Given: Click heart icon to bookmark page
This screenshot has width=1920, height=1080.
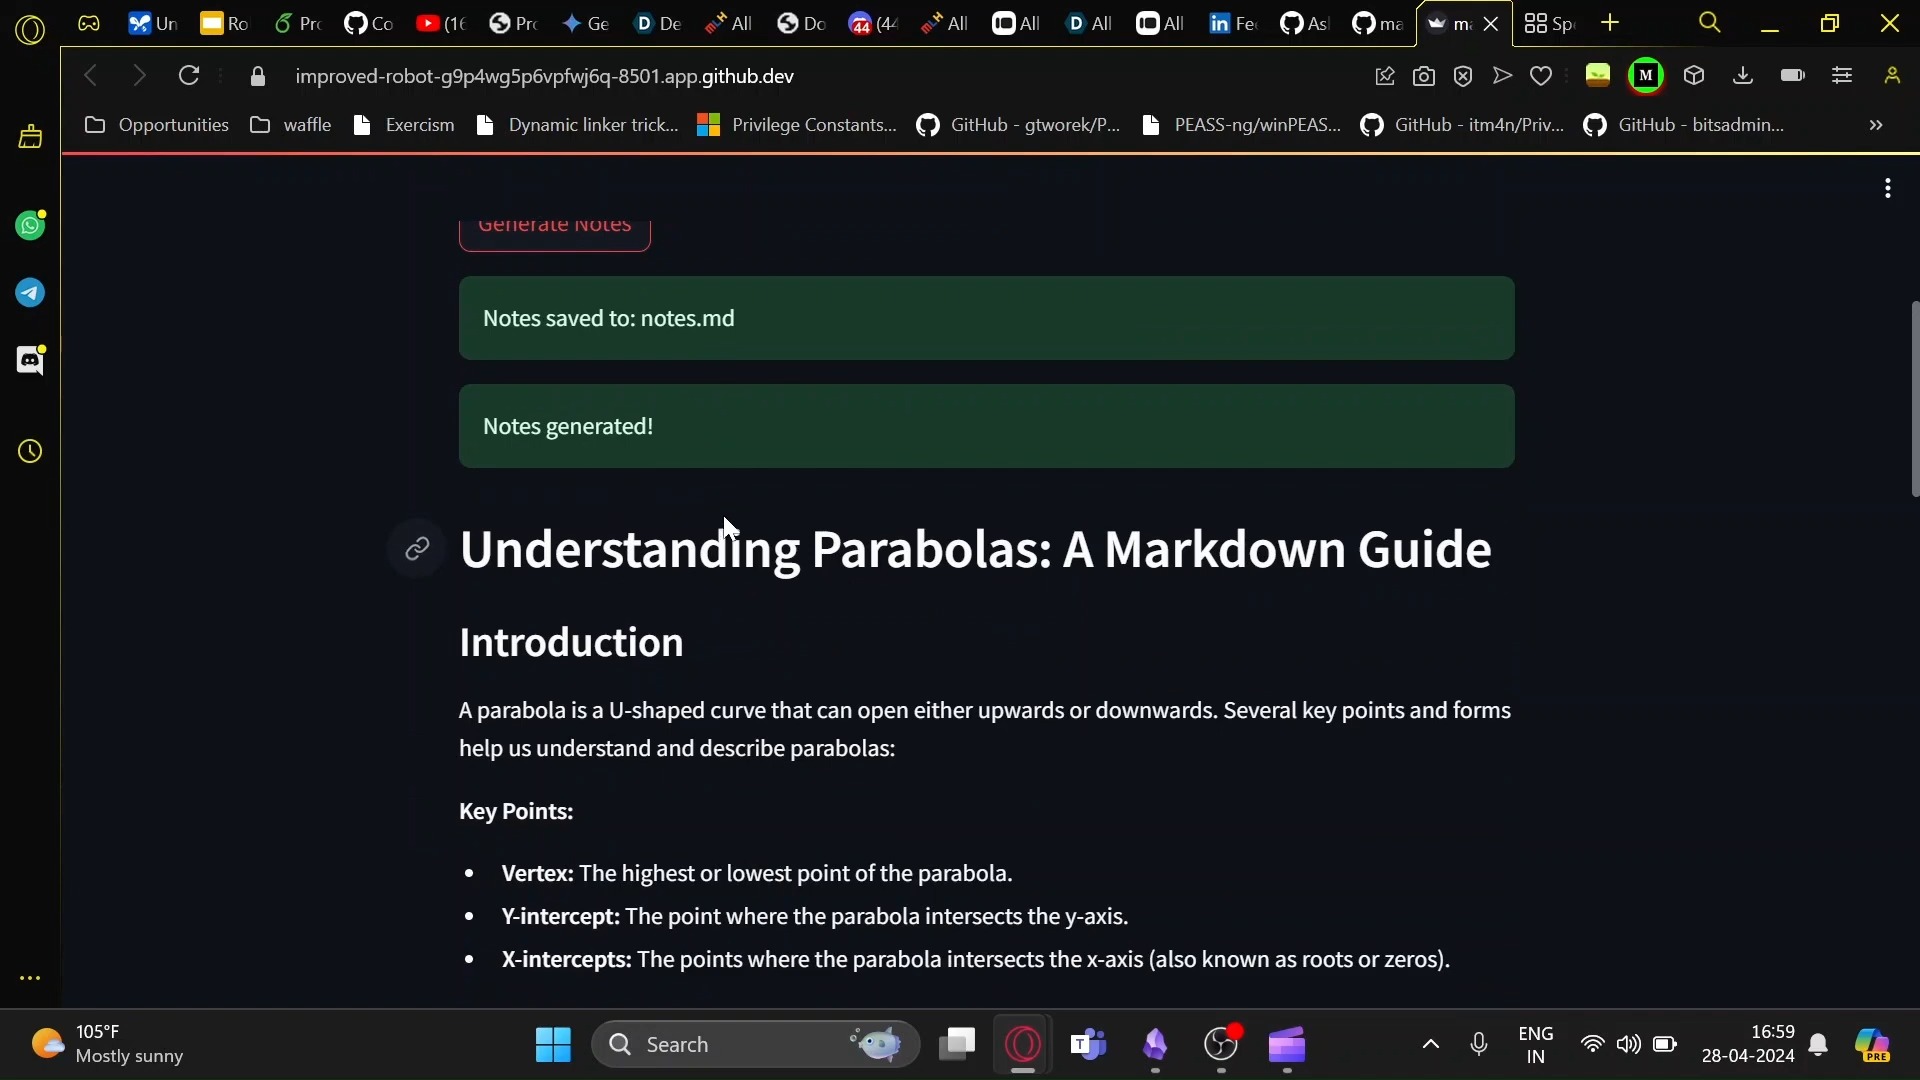Looking at the screenshot, I should pyautogui.click(x=1541, y=76).
